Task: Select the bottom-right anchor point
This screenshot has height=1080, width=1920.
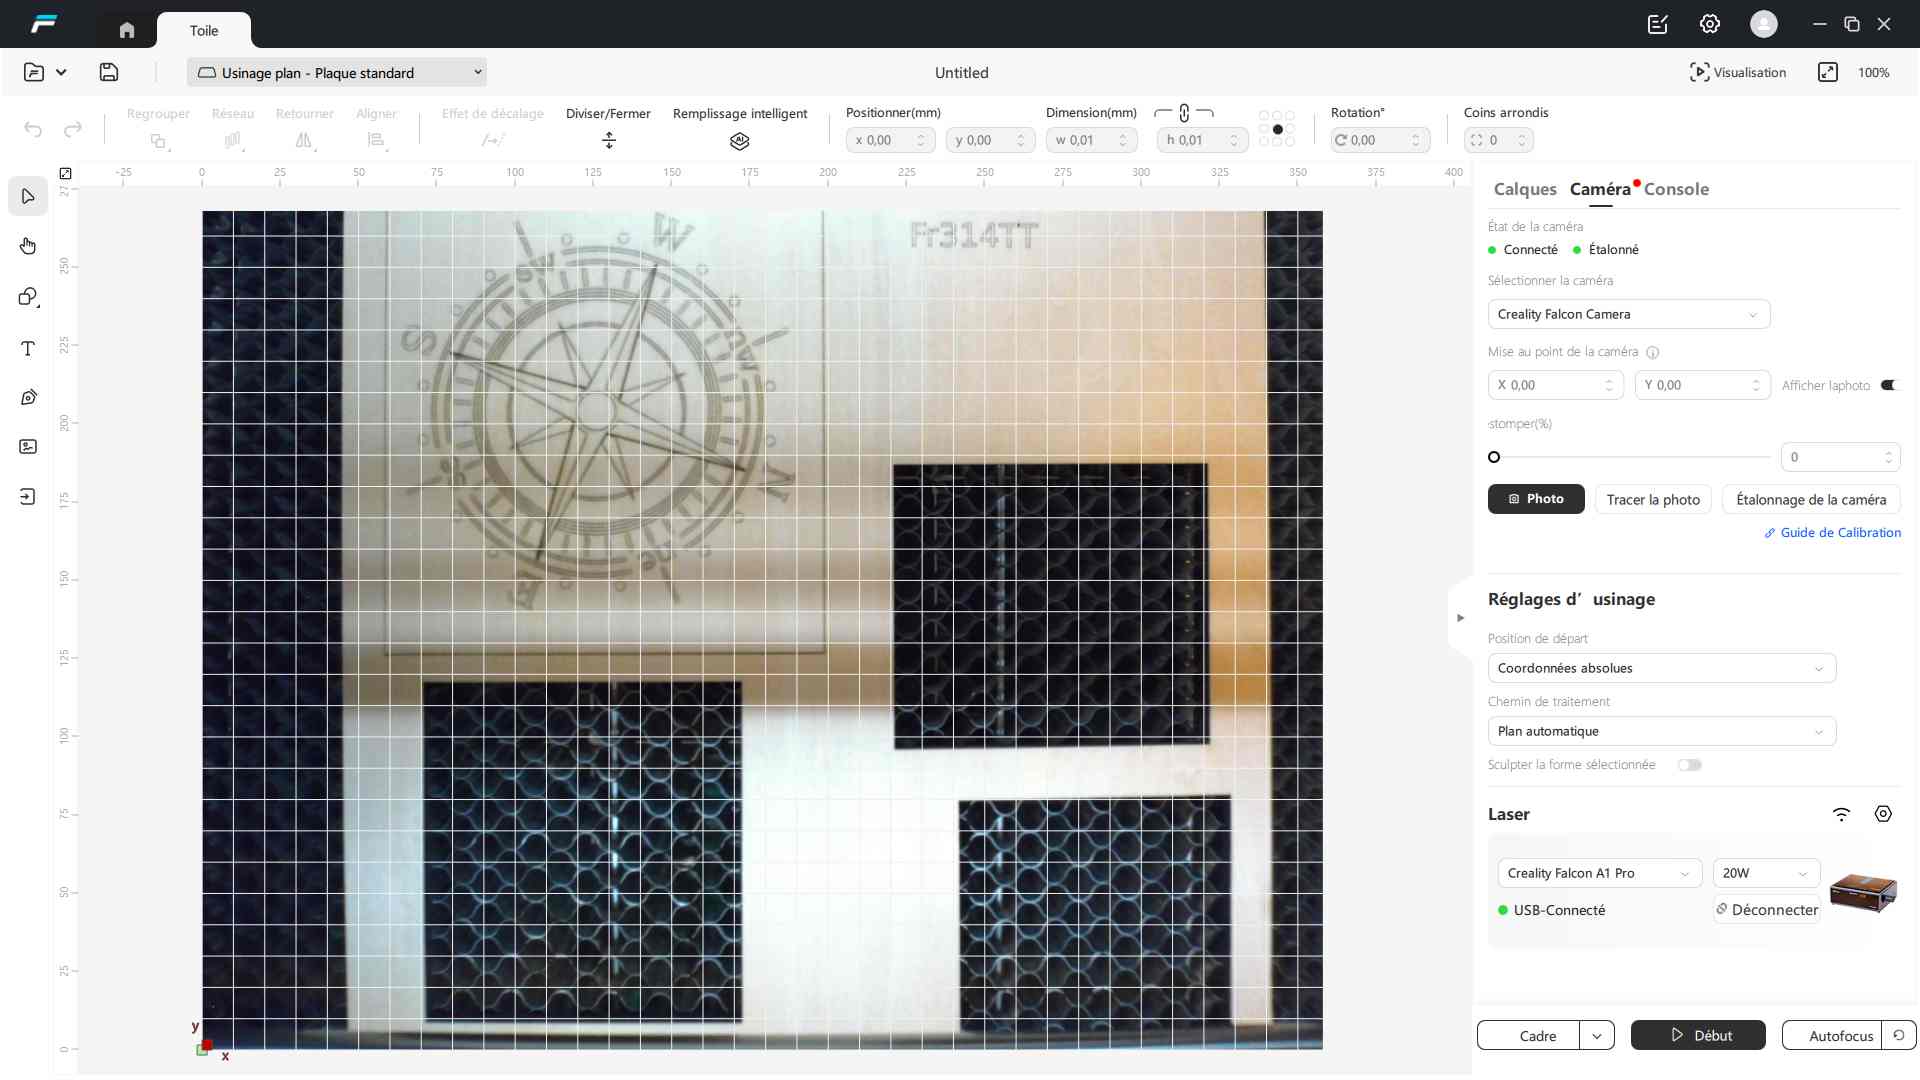Action: (1290, 142)
